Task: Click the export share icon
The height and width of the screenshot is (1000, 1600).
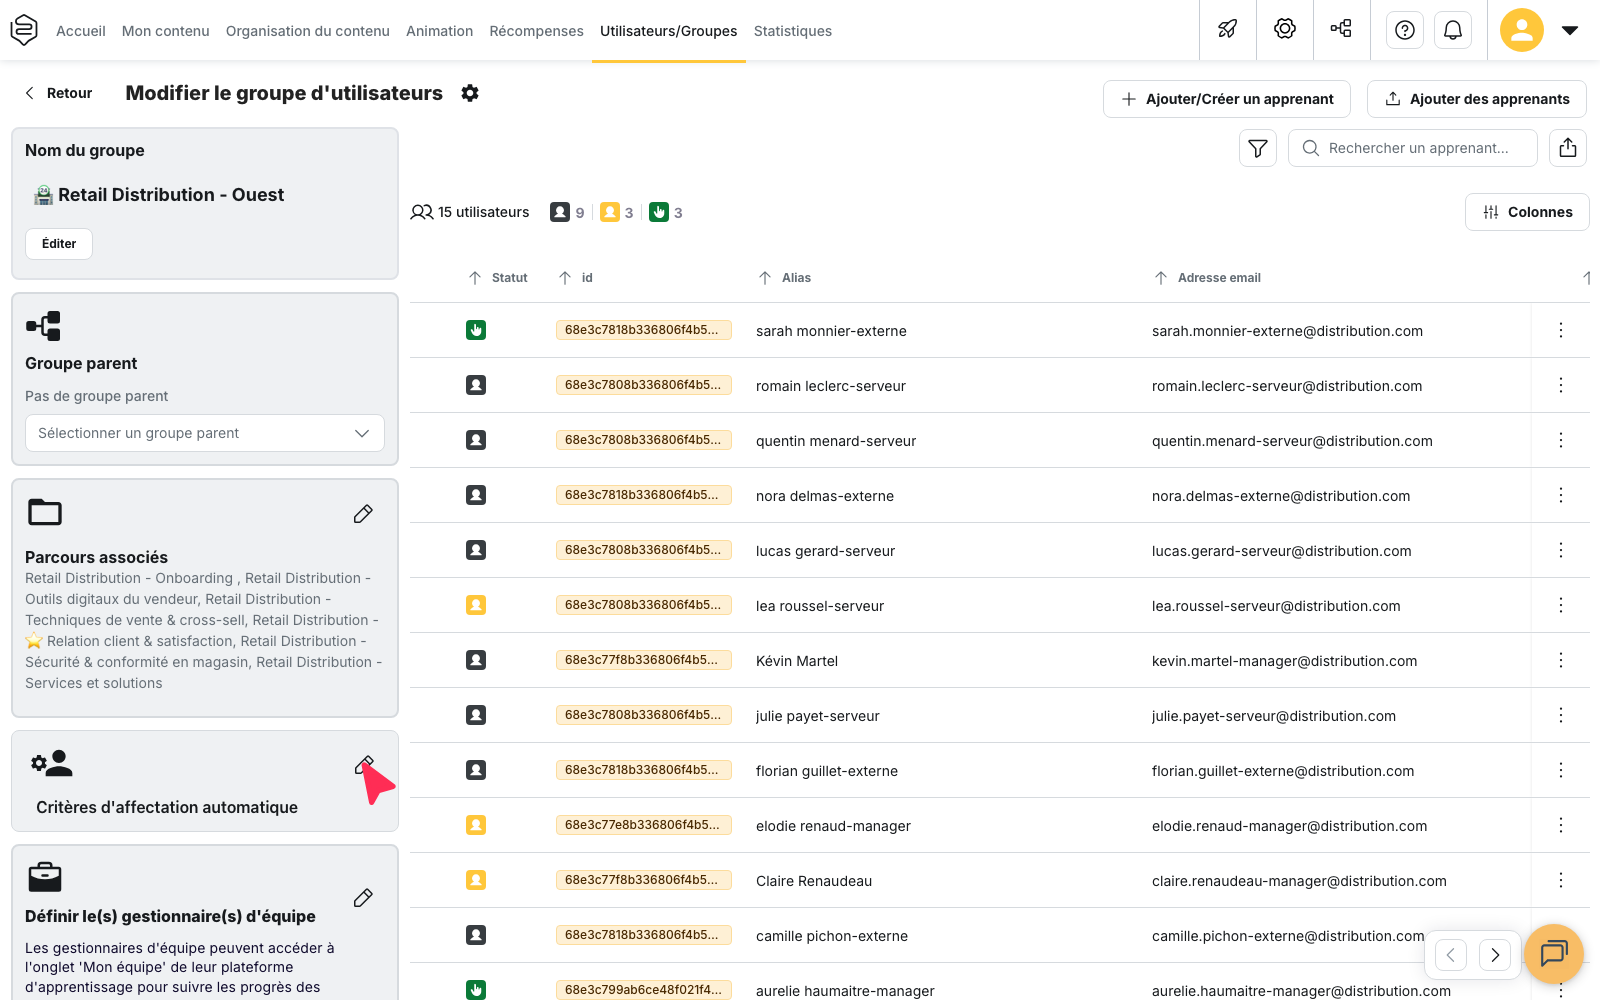Action: (x=1568, y=148)
